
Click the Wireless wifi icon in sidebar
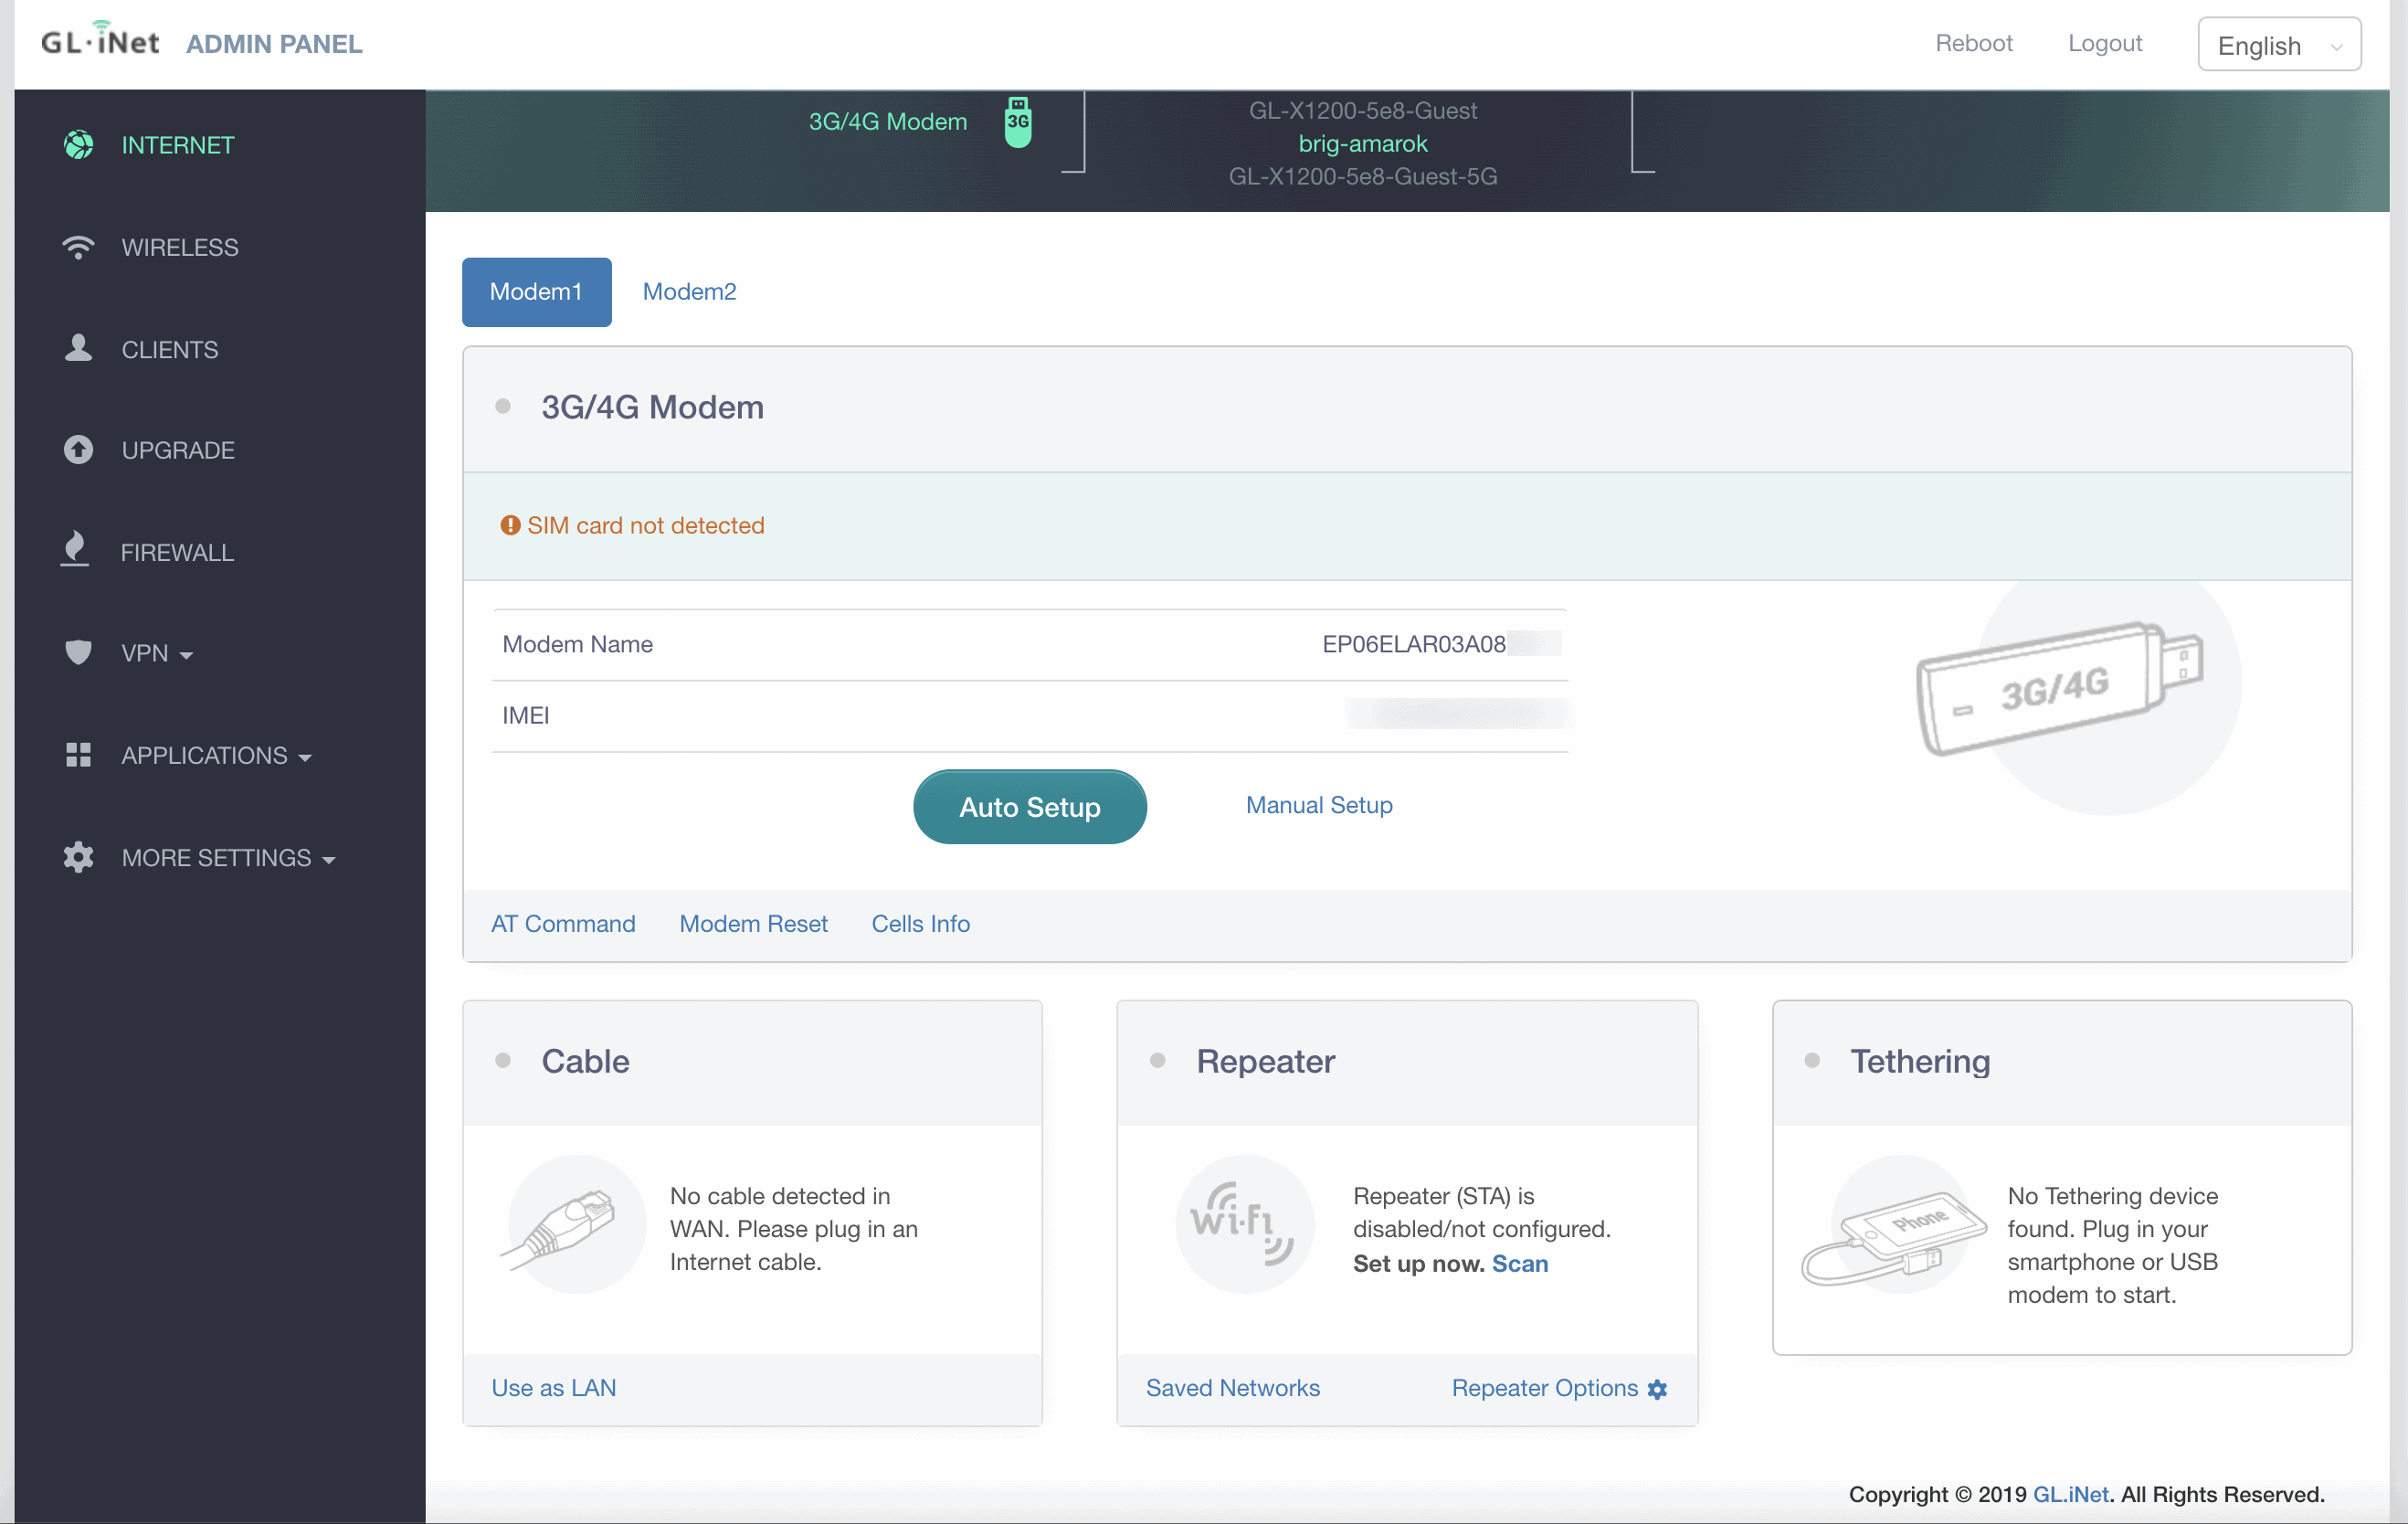78,247
